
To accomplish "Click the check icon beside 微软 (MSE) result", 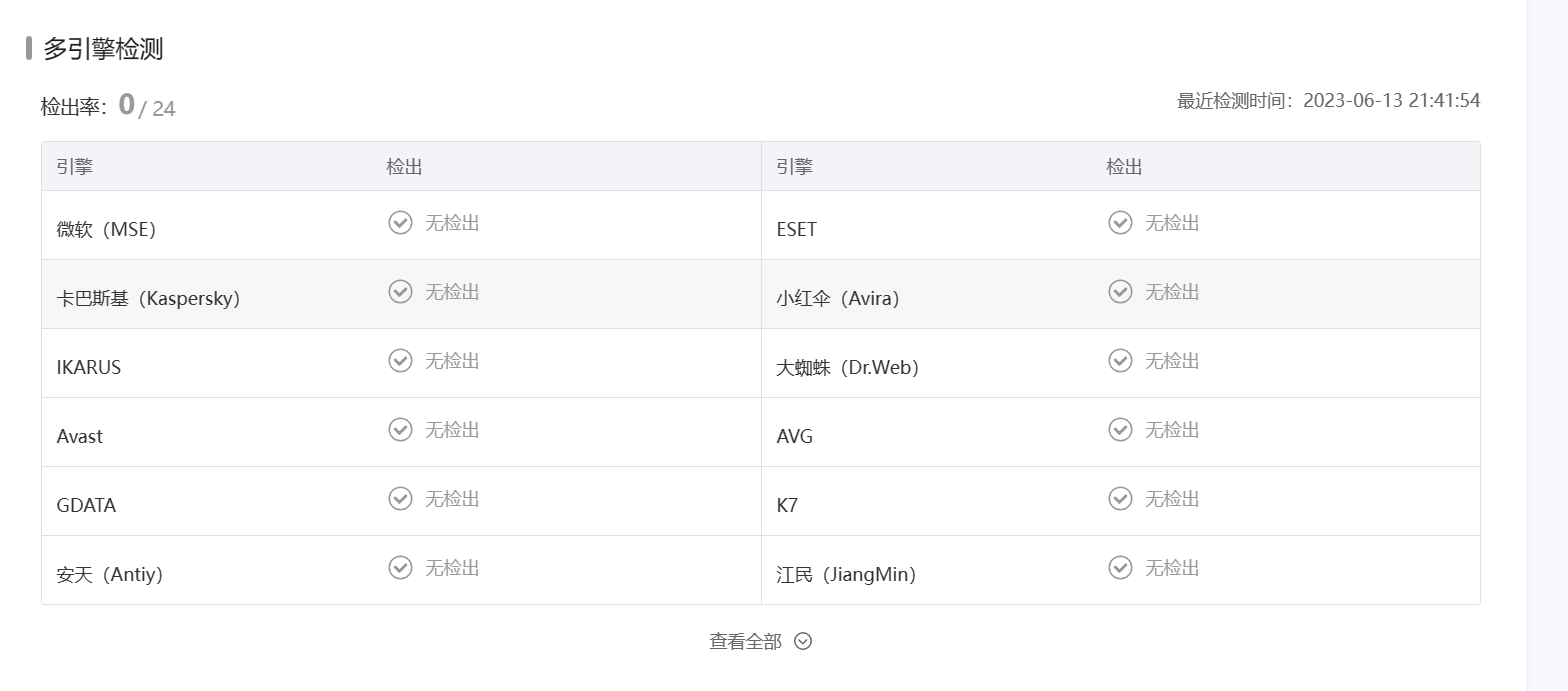I will [x=400, y=222].
